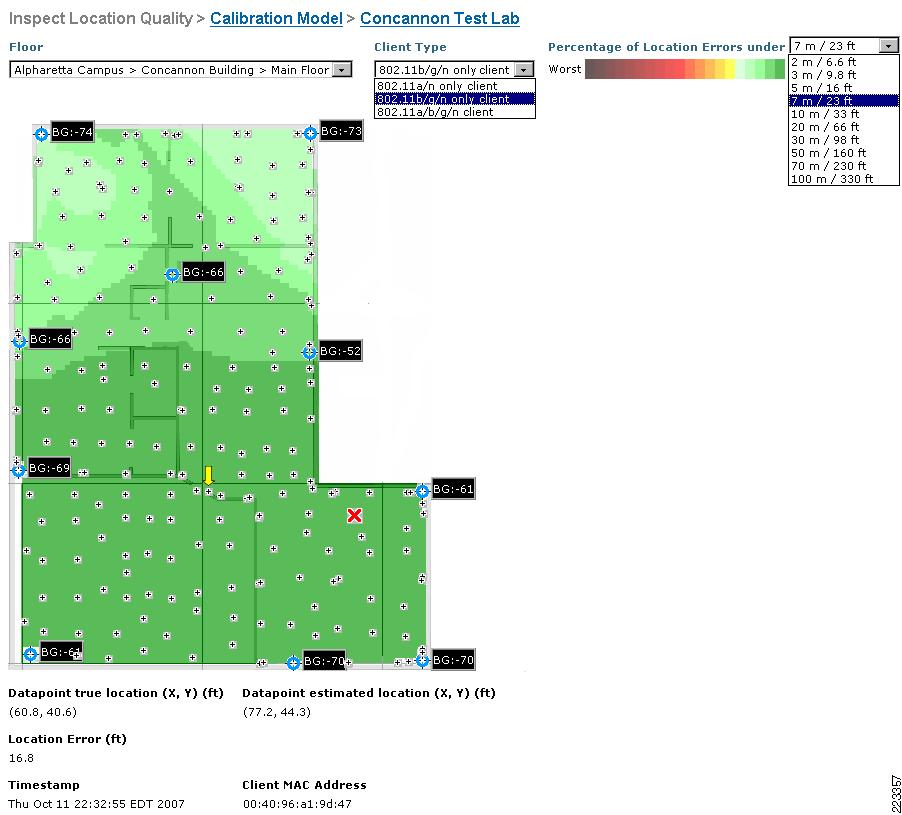Select 802.11a/b/g/n client option

pos(454,112)
